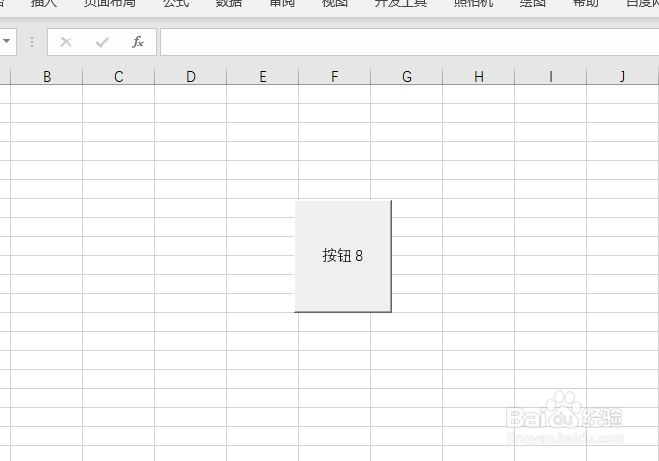Open the Name Box dropdown arrow
Viewport: 659px width, 461px height.
click(7, 41)
